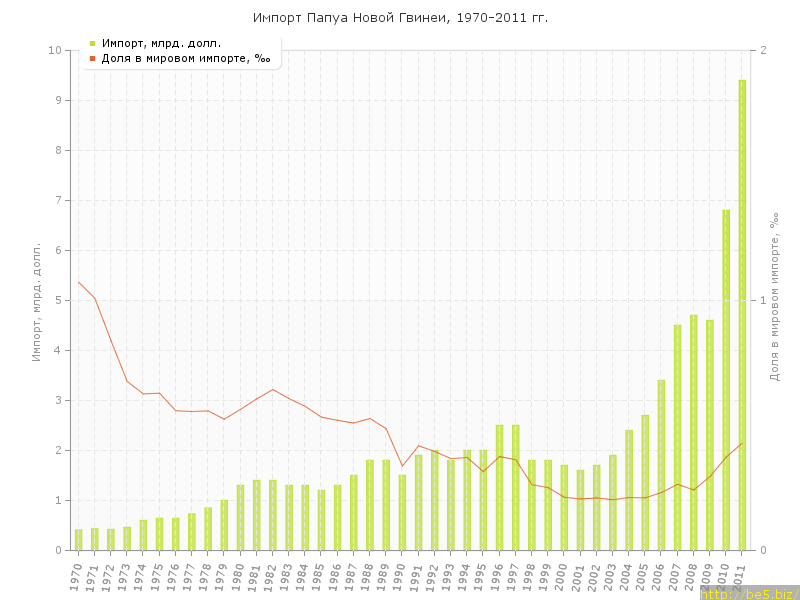Click the value 10 on left axis
This screenshot has height=600, width=800.
[x=56, y=50]
